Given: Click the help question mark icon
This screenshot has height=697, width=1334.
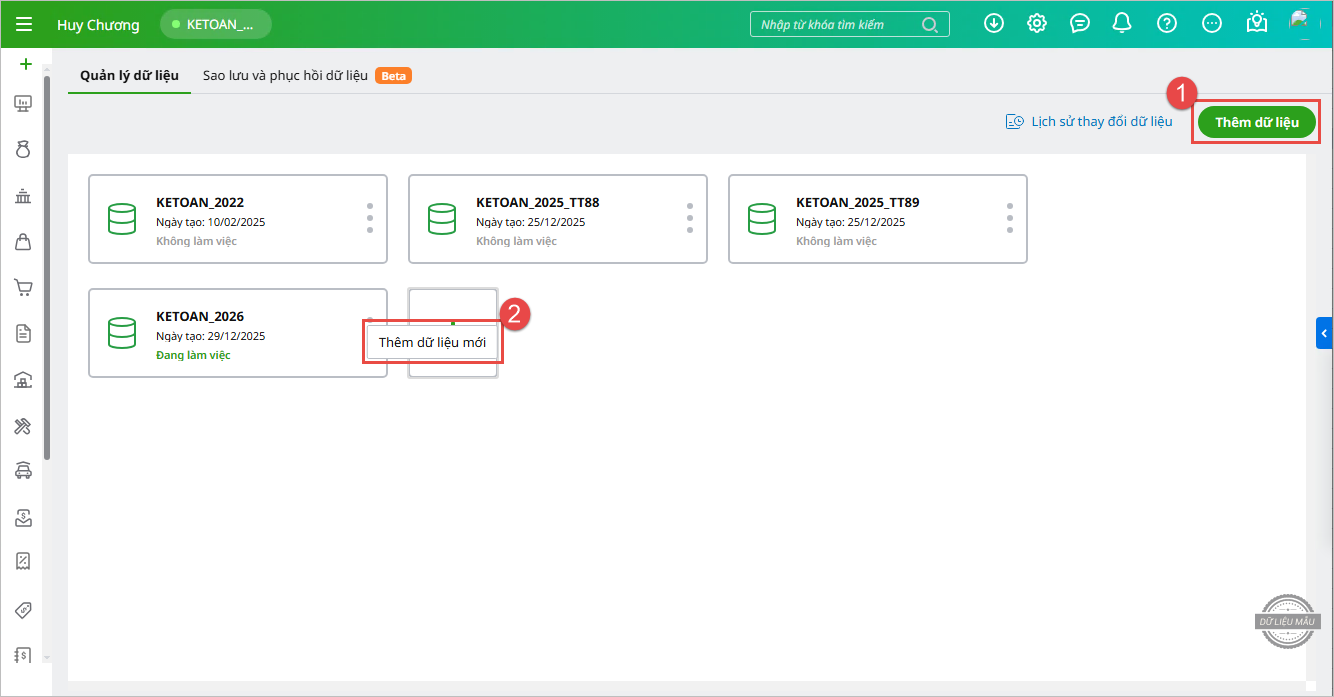Looking at the screenshot, I should pyautogui.click(x=1166, y=24).
